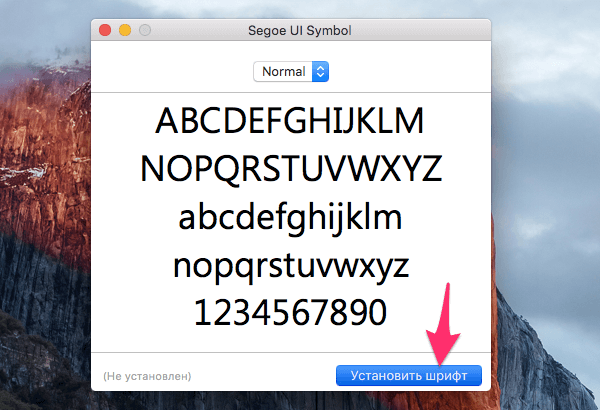Click the ABCDEFGHIJKLM preview line
Screen dimensions: 600x410
click(x=290, y=121)
